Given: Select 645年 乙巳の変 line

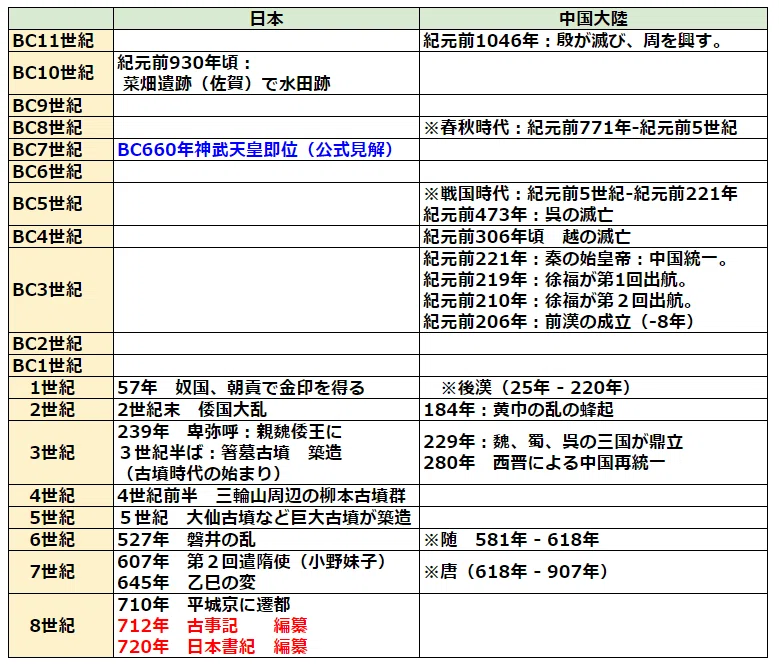Looking at the screenshot, I should [186, 583].
